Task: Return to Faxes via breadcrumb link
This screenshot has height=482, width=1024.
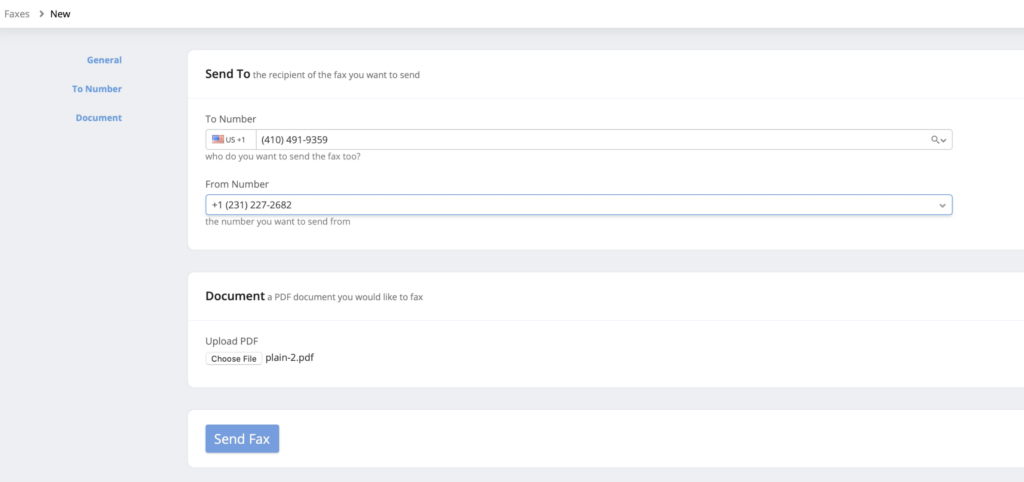Action: [x=17, y=14]
